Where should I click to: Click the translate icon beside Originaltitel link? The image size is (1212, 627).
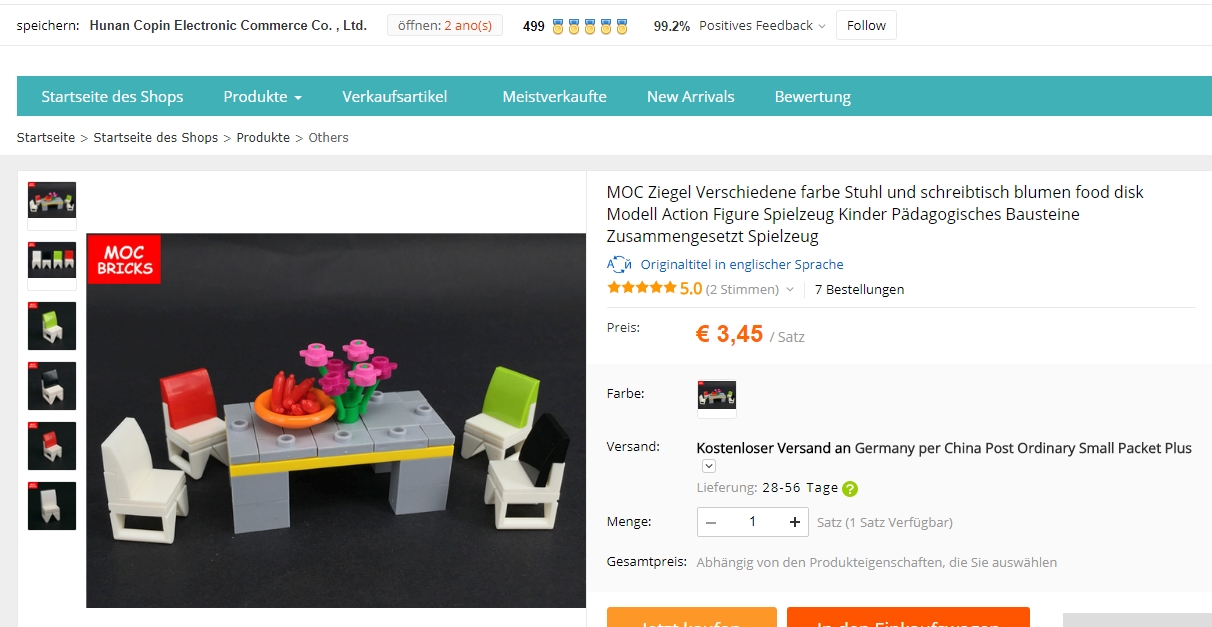619,265
